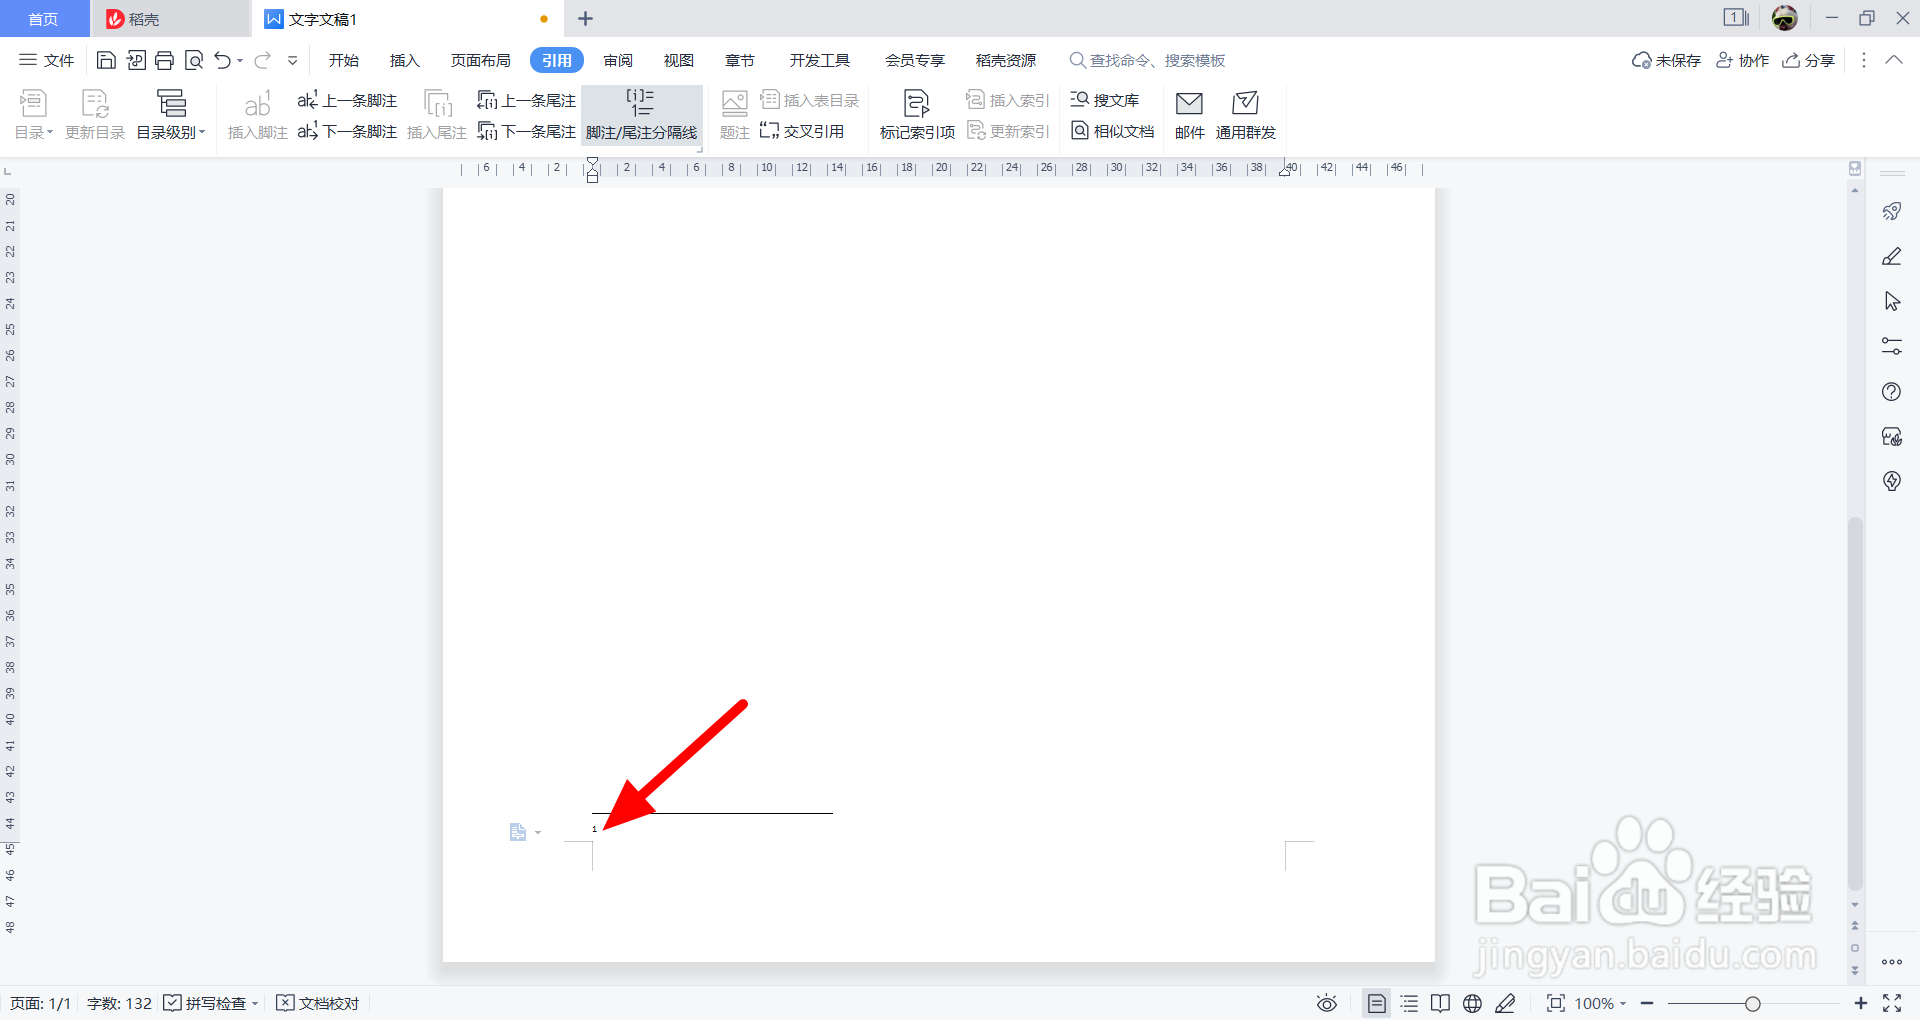Go to Next Footnote (下一条脚注)
This screenshot has width=1920, height=1020.
347,131
